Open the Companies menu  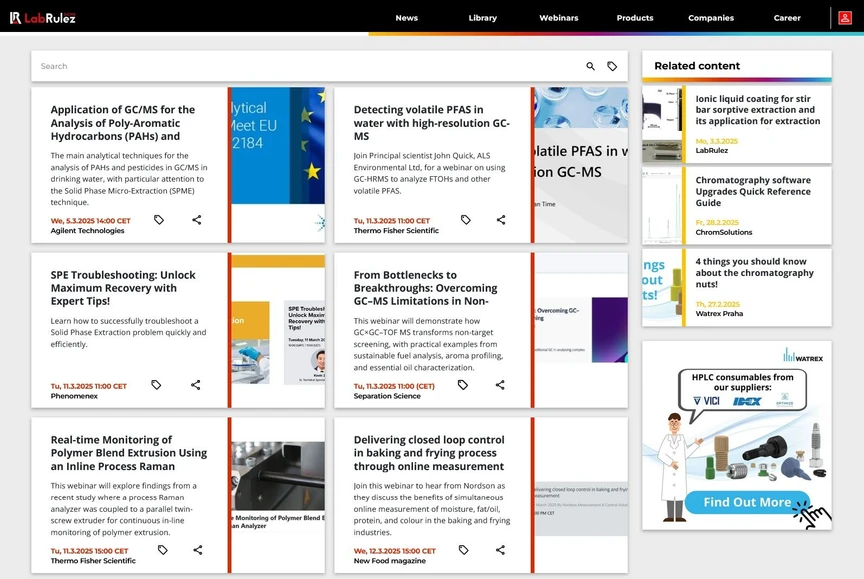coord(711,18)
